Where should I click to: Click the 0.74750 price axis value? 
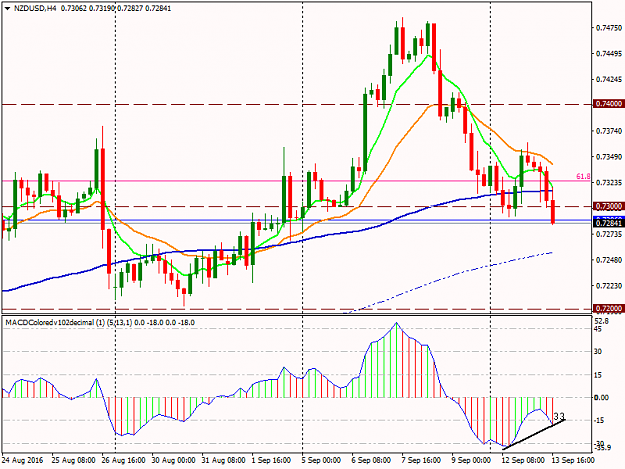[609, 28]
